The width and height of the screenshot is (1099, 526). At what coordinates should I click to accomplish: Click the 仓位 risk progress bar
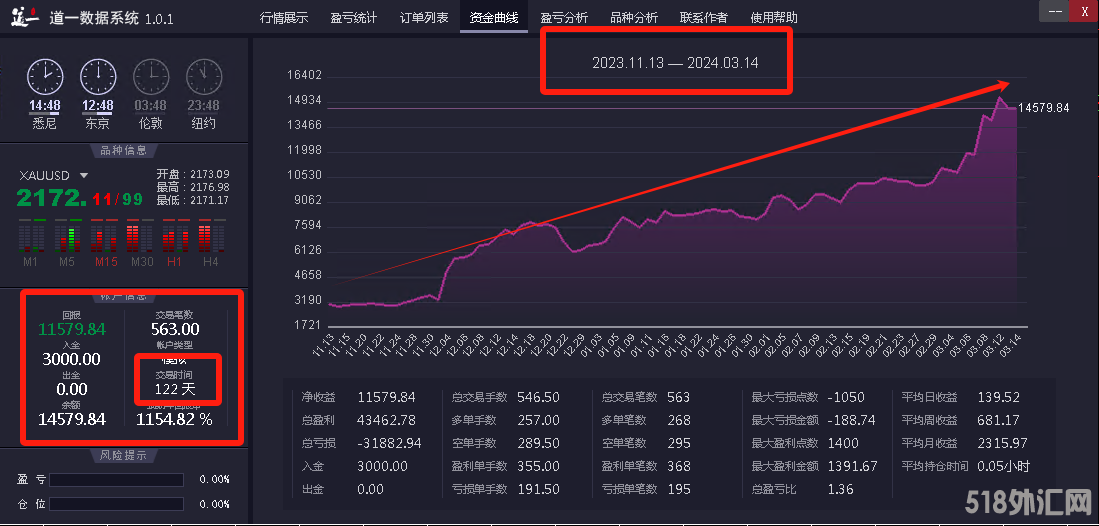[116, 504]
